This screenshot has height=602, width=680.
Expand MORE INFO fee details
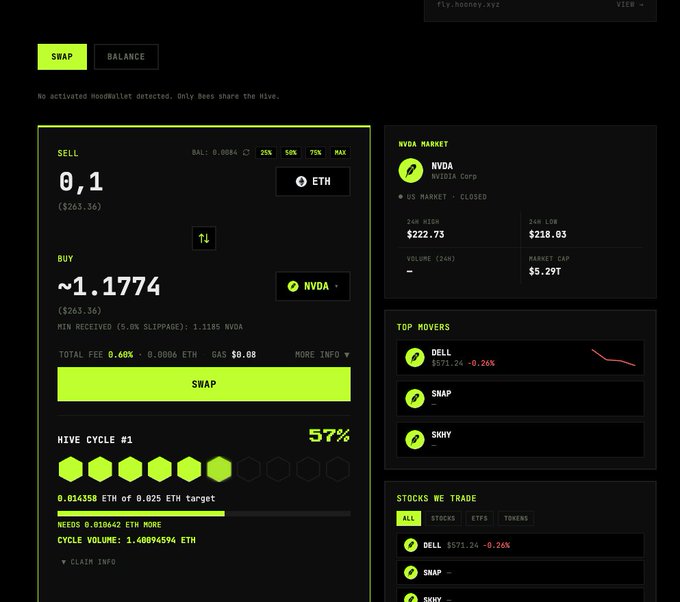tap(322, 355)
